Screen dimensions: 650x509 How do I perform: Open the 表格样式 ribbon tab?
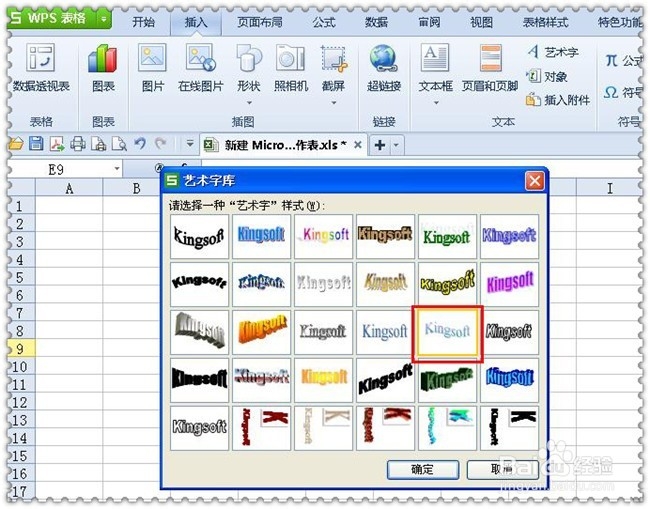point(545,22)
